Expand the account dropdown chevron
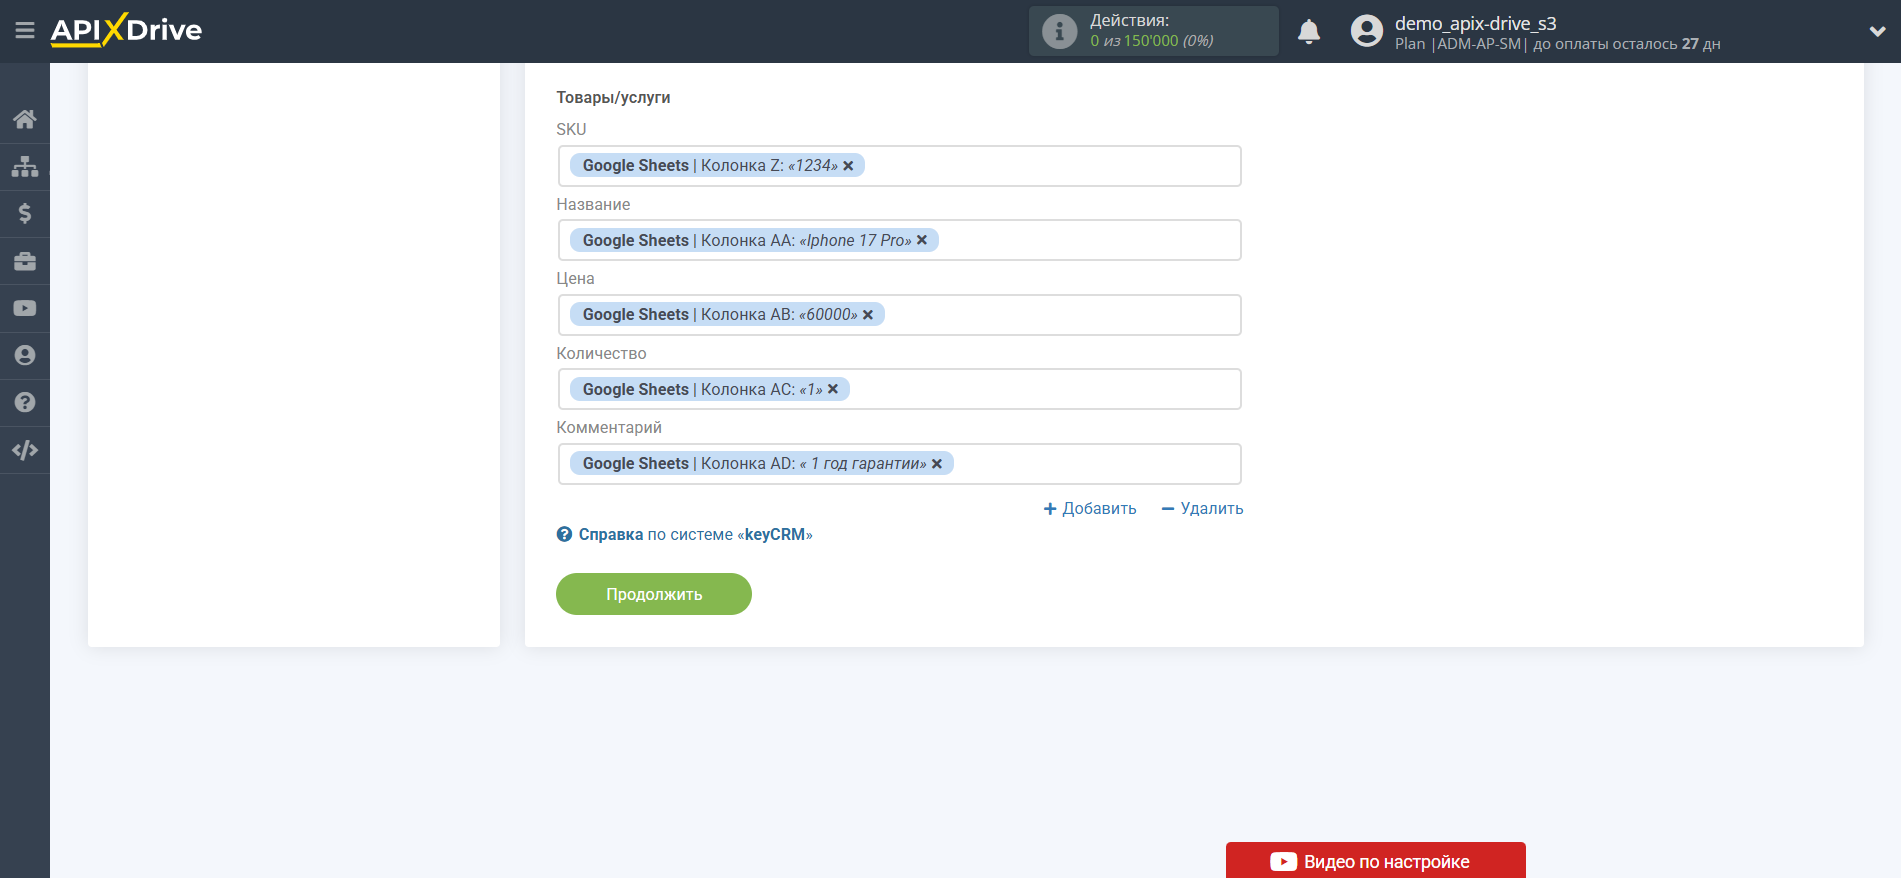The image size is (1901, 878). [1877, 31]
